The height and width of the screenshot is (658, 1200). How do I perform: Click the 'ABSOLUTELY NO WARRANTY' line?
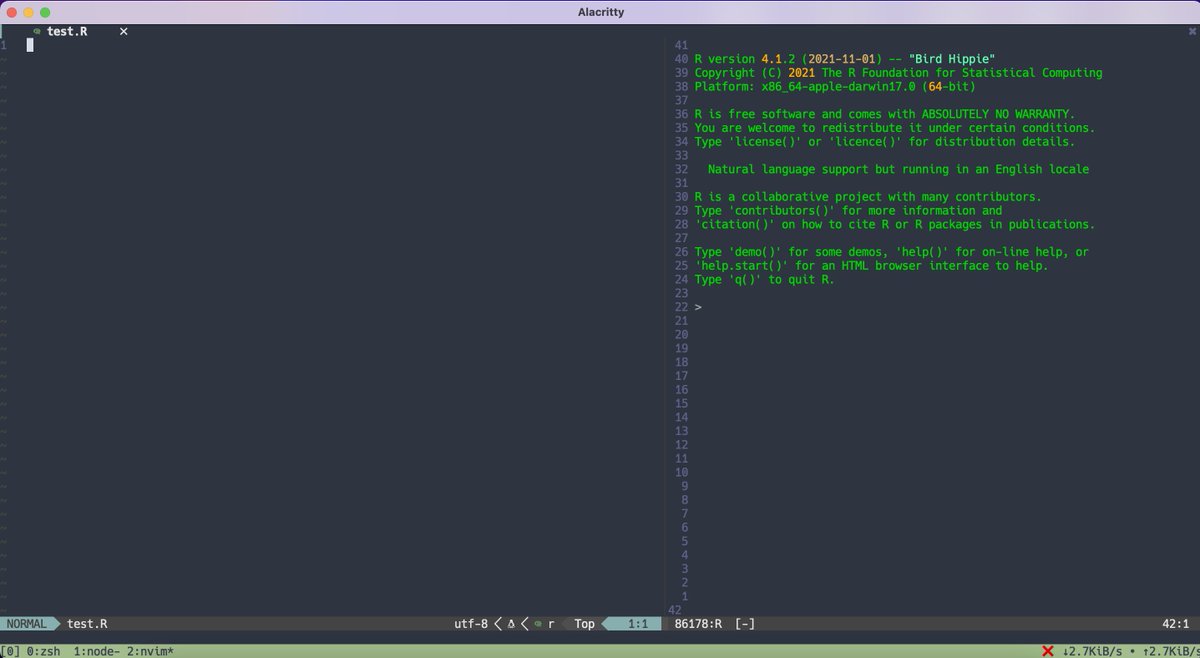tap(885, 114)
